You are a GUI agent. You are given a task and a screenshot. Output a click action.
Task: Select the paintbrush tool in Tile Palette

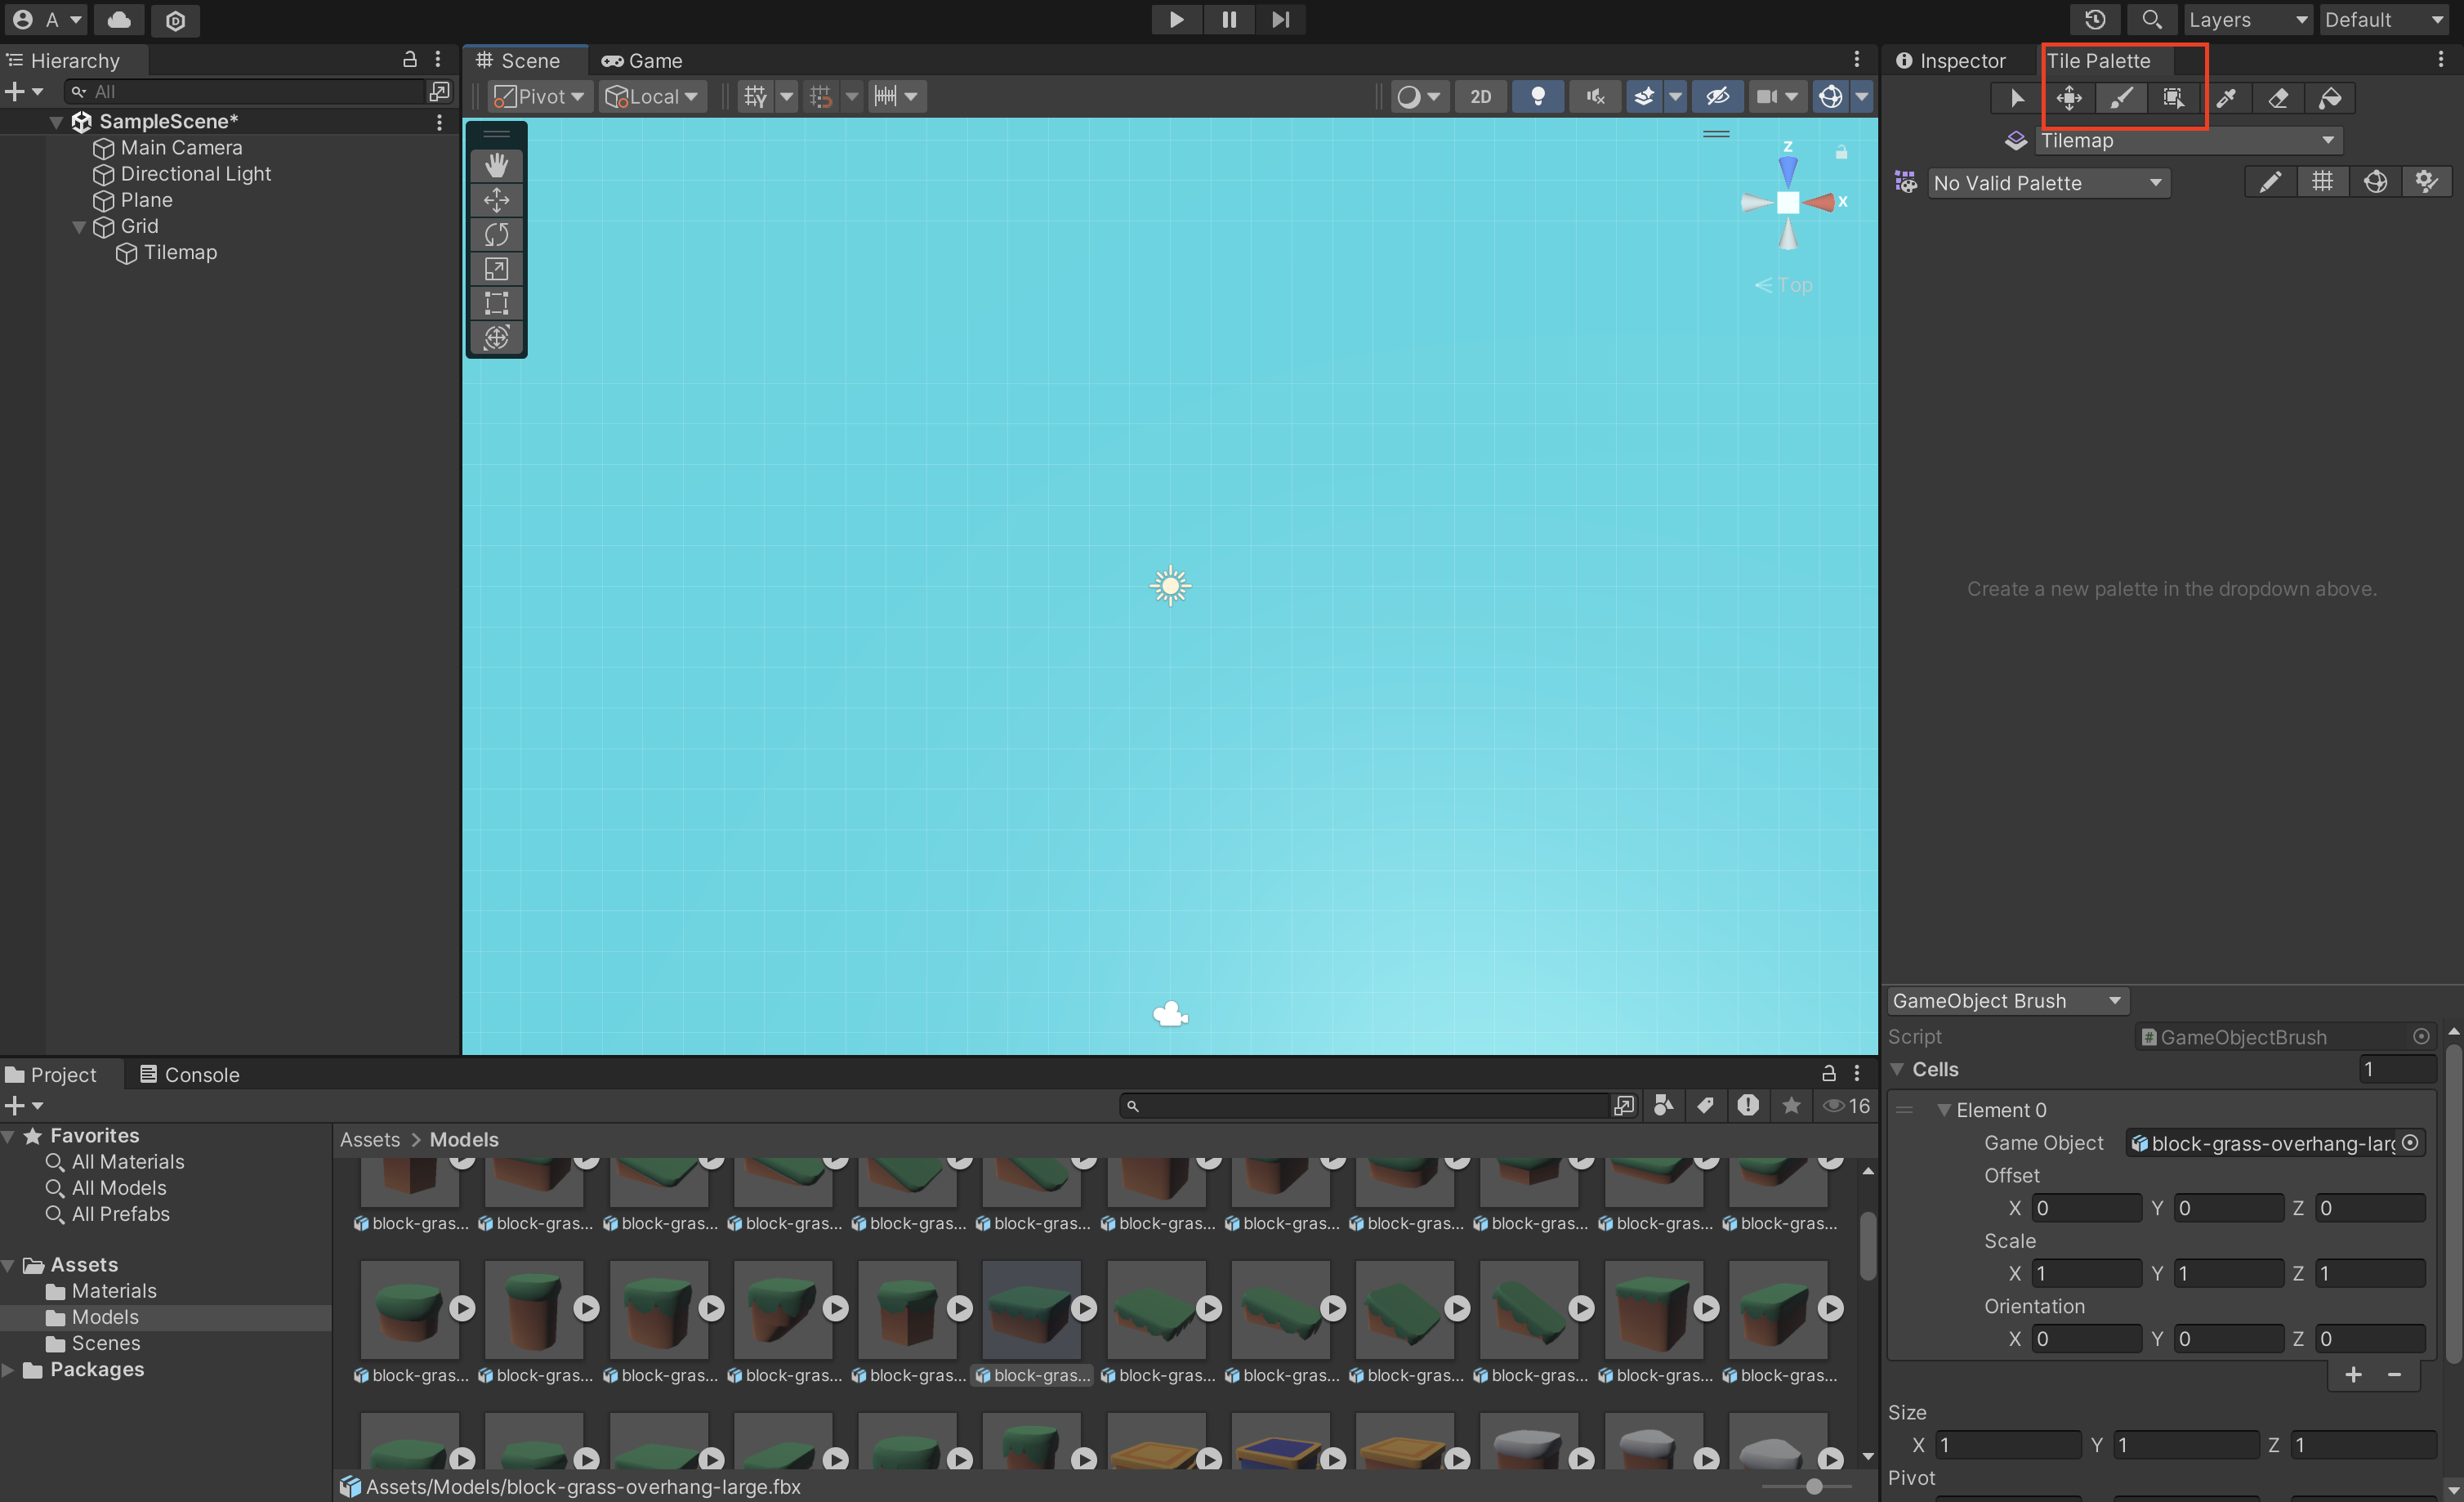click(x=2121, y=98)
